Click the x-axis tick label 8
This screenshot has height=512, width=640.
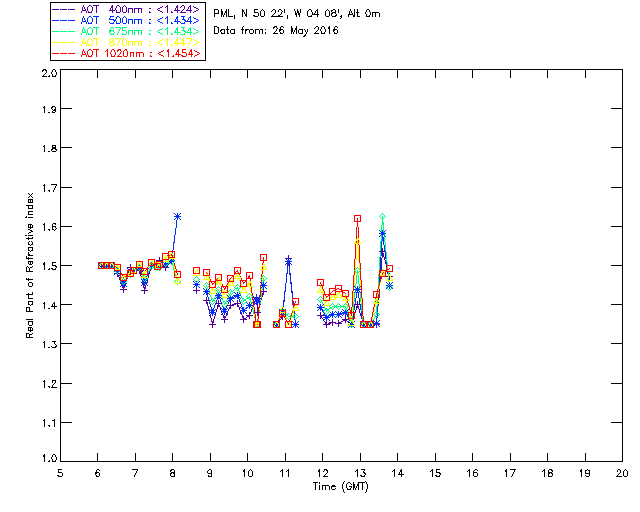pyautogui.click(x=173, y=473)
